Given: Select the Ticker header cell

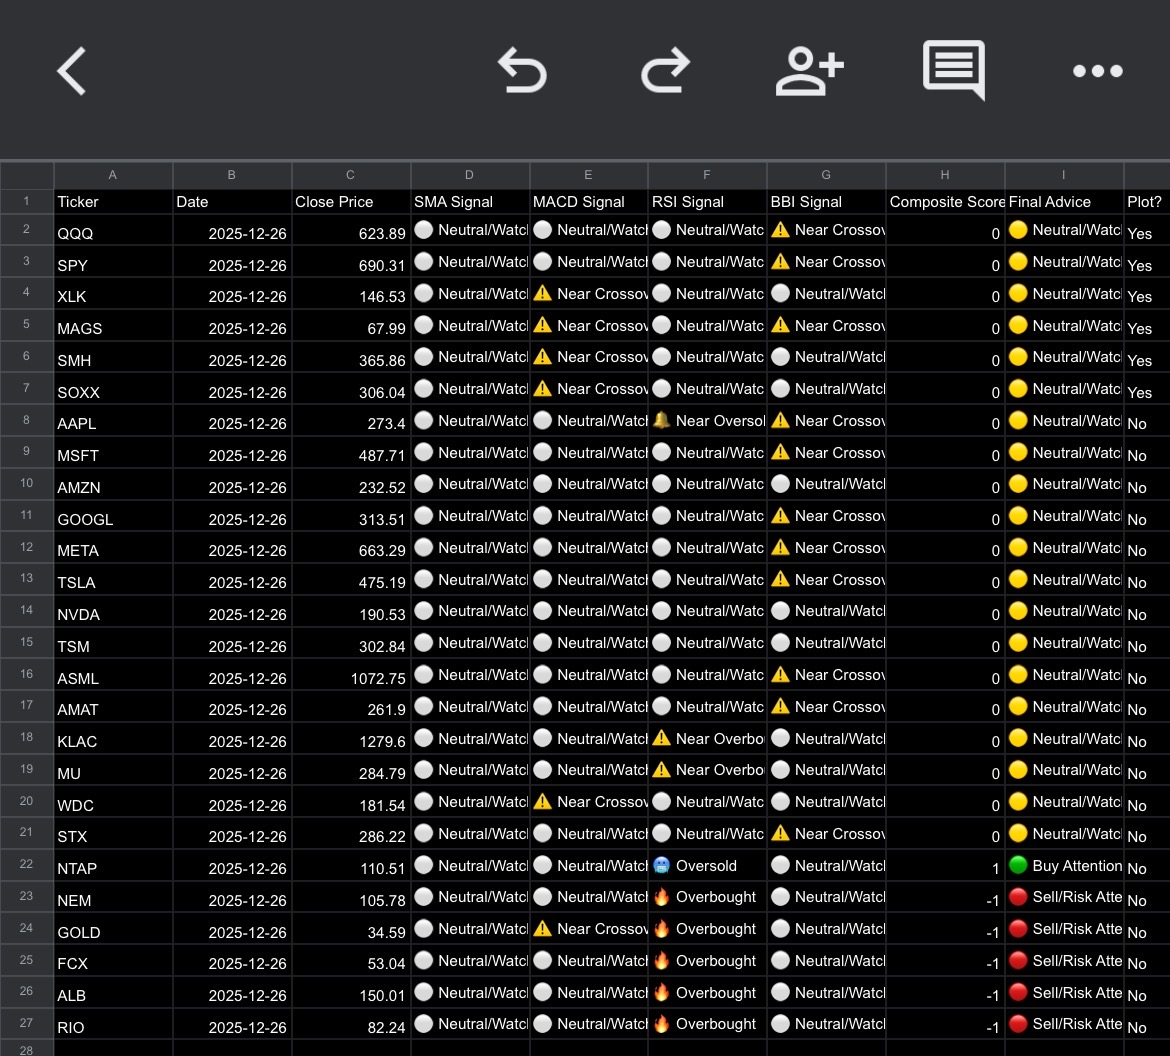Looking at the screenshot, I should point(113,201).
